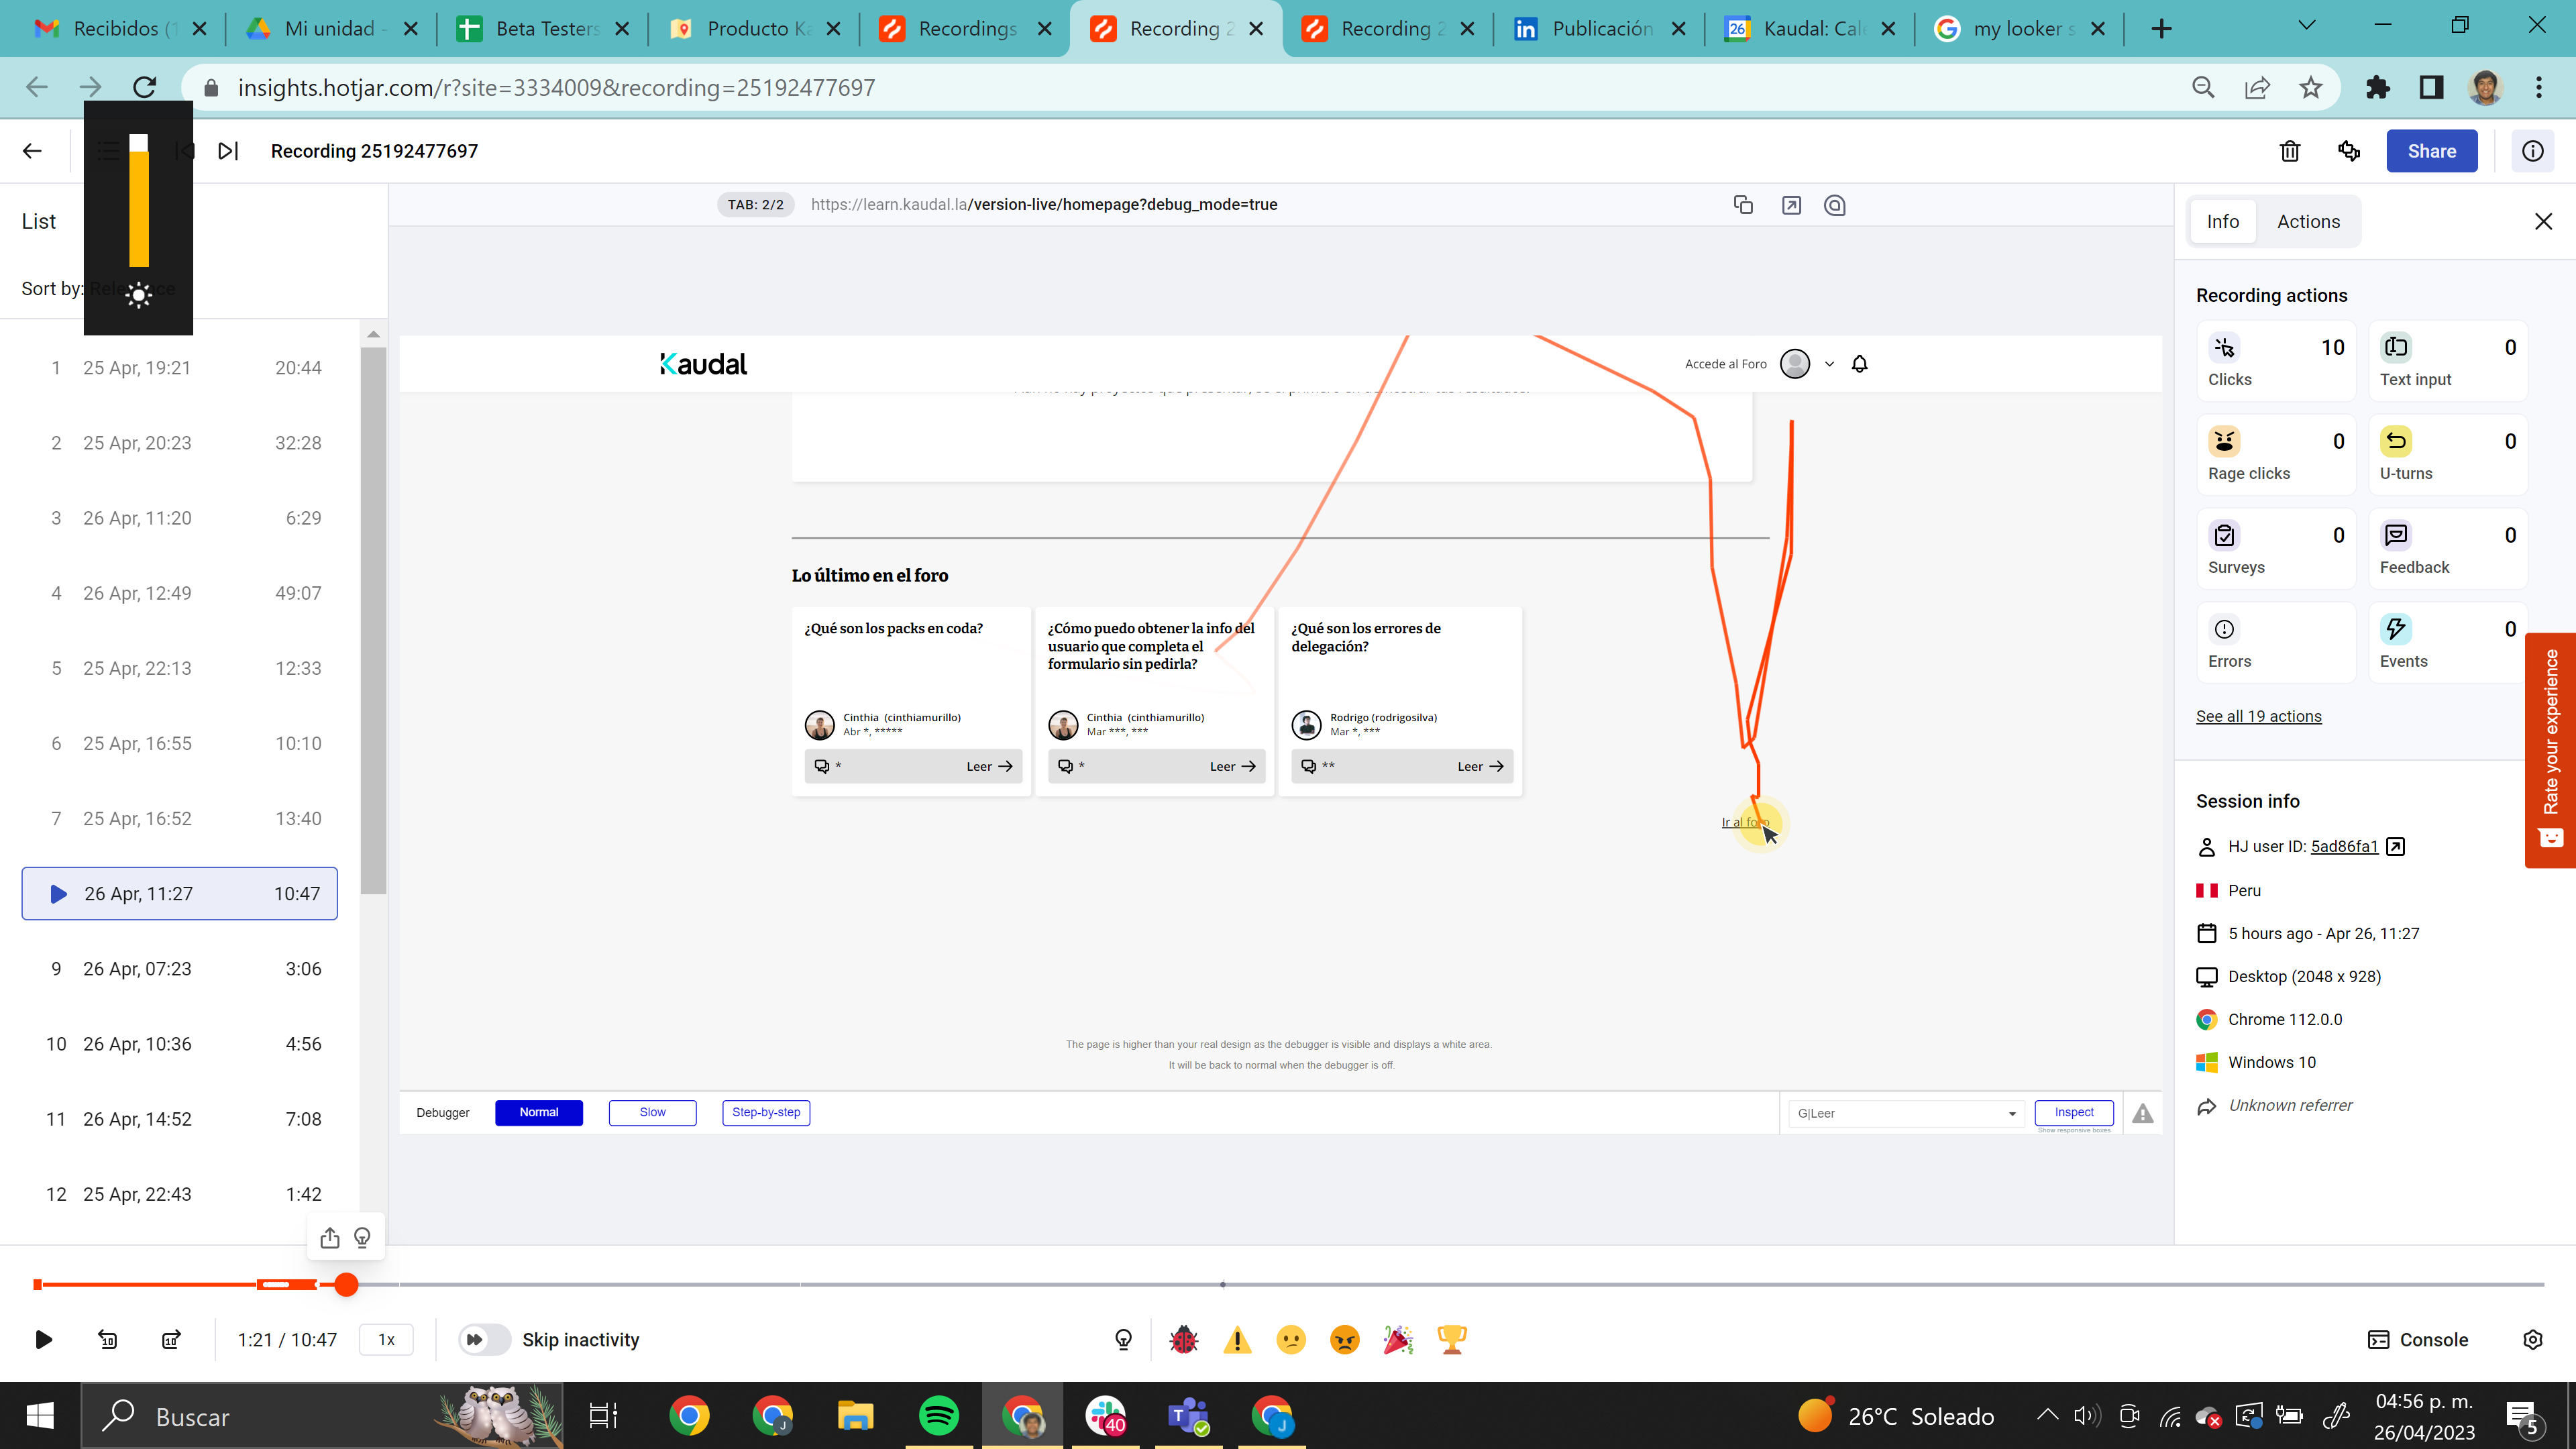The height and width of the screenshot is (1449, 2576).
Task: Click the blue Share button
Action: coord(2431,151)
